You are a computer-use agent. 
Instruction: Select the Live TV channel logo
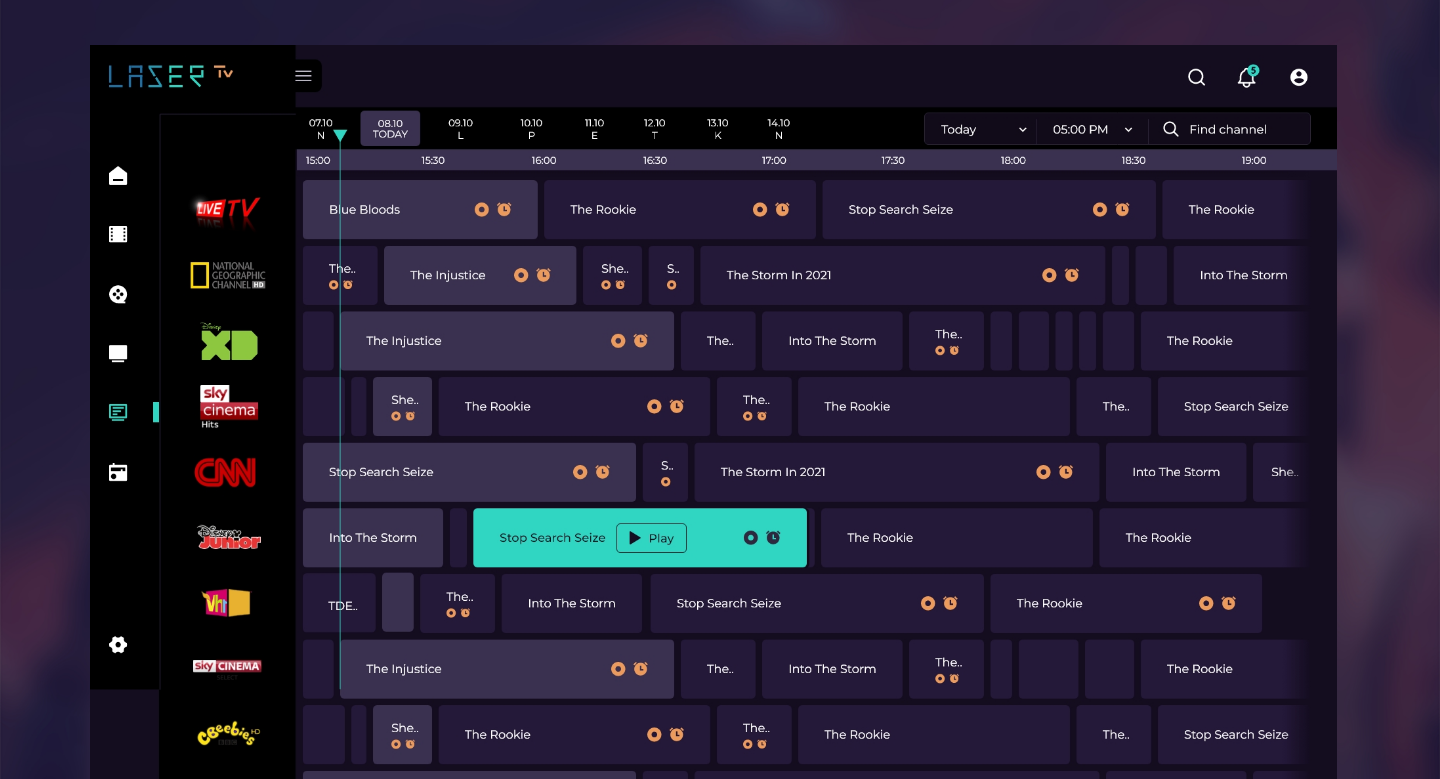[227, 210]
